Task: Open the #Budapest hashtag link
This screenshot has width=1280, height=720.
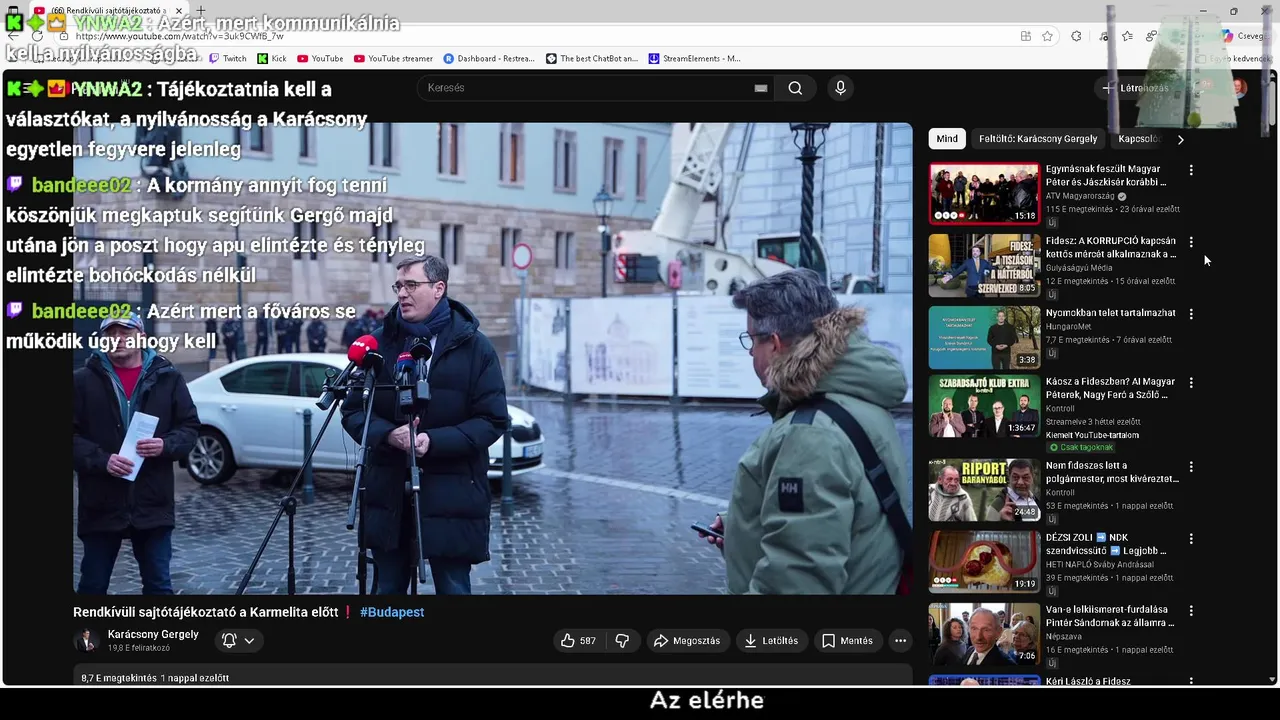Action: (392, 612)
